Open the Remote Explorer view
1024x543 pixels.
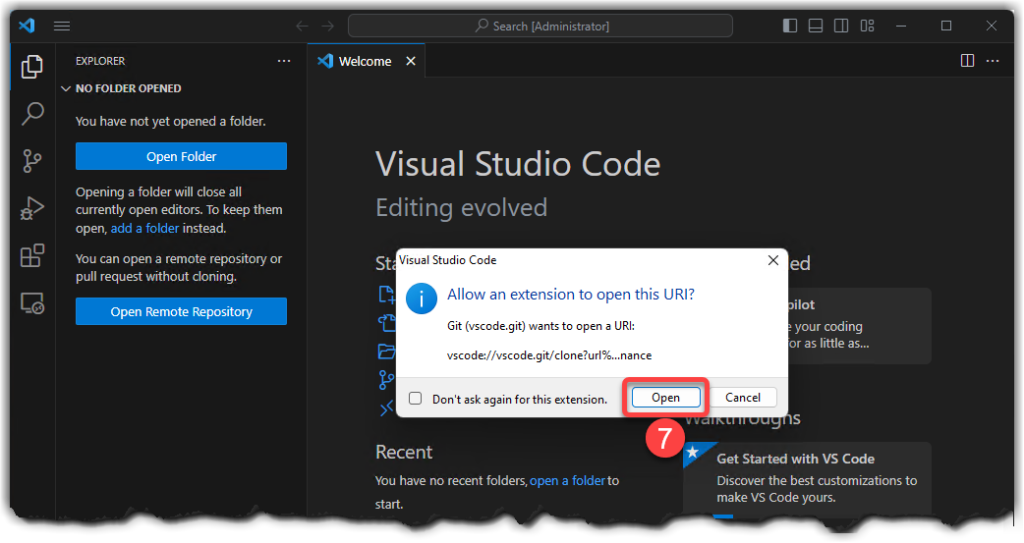[x=32, y=303]
